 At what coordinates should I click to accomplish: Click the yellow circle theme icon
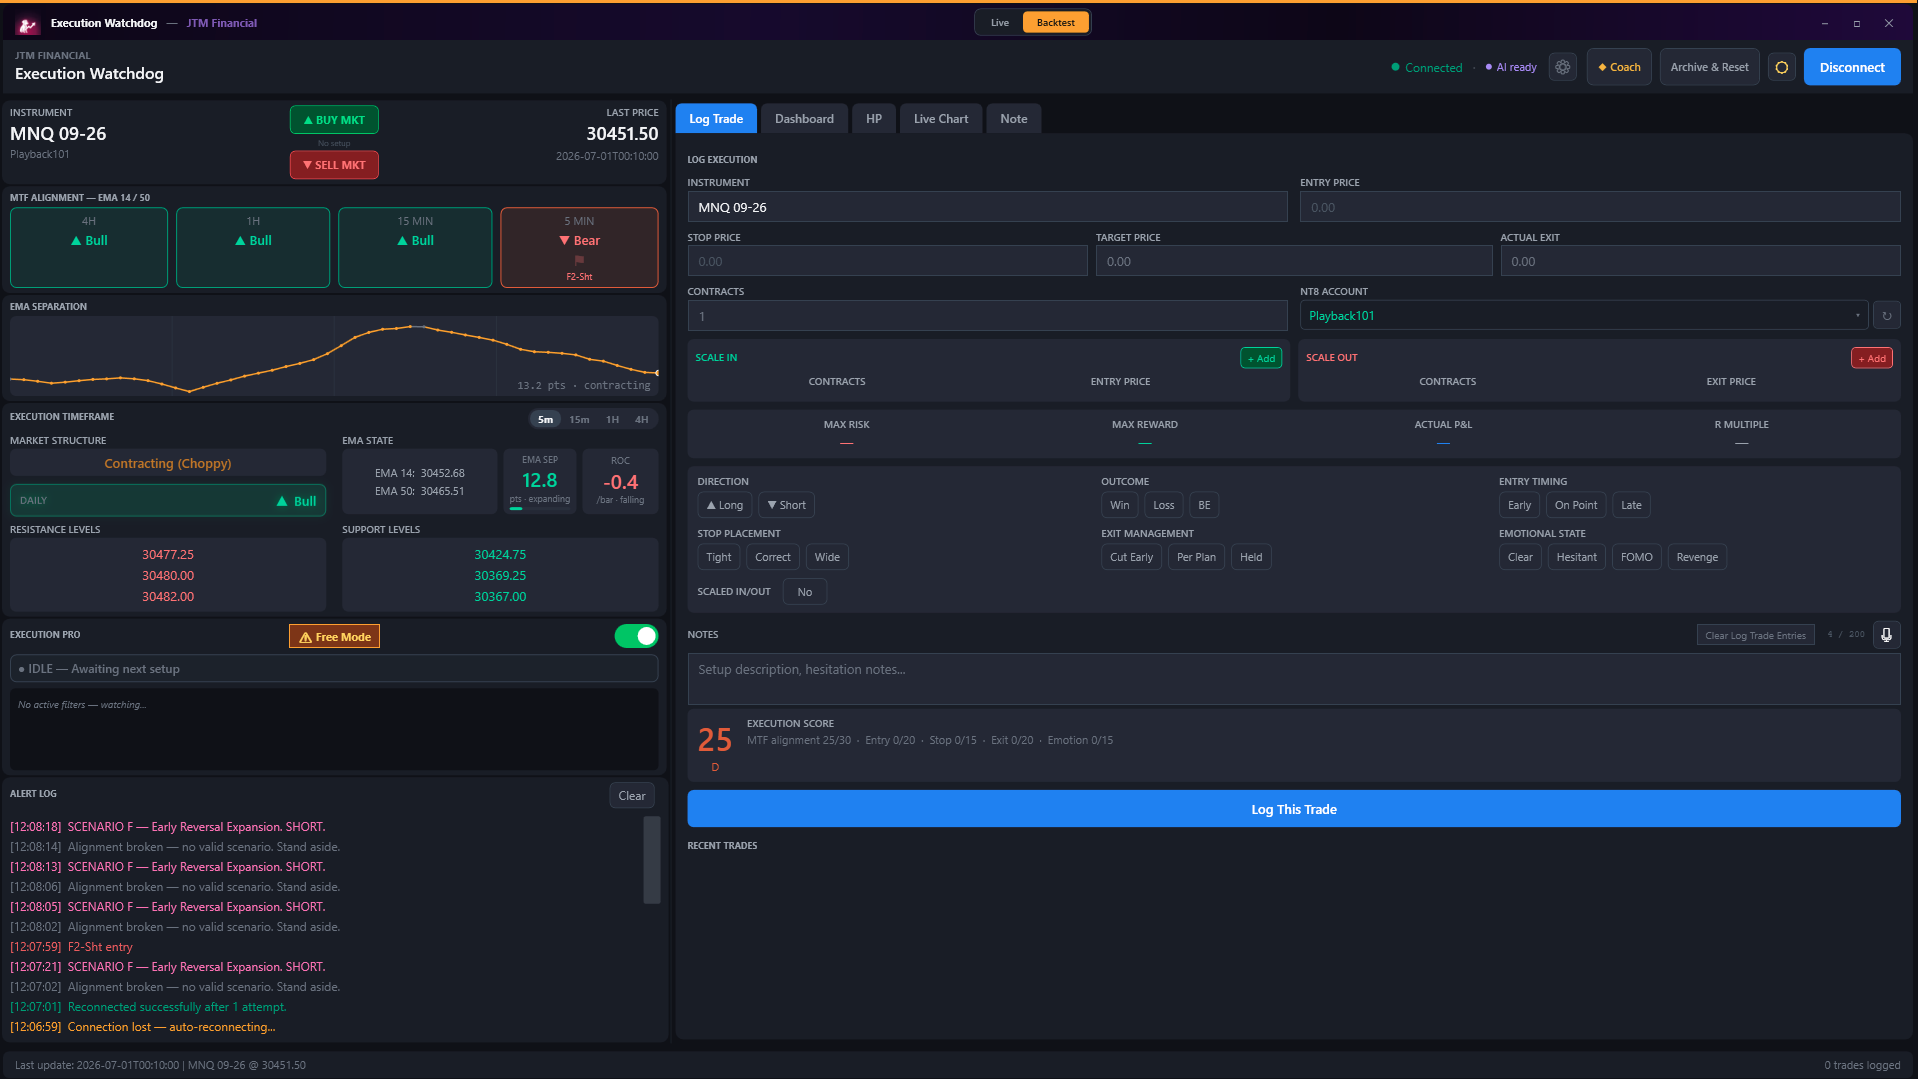tap(1781, 67)
